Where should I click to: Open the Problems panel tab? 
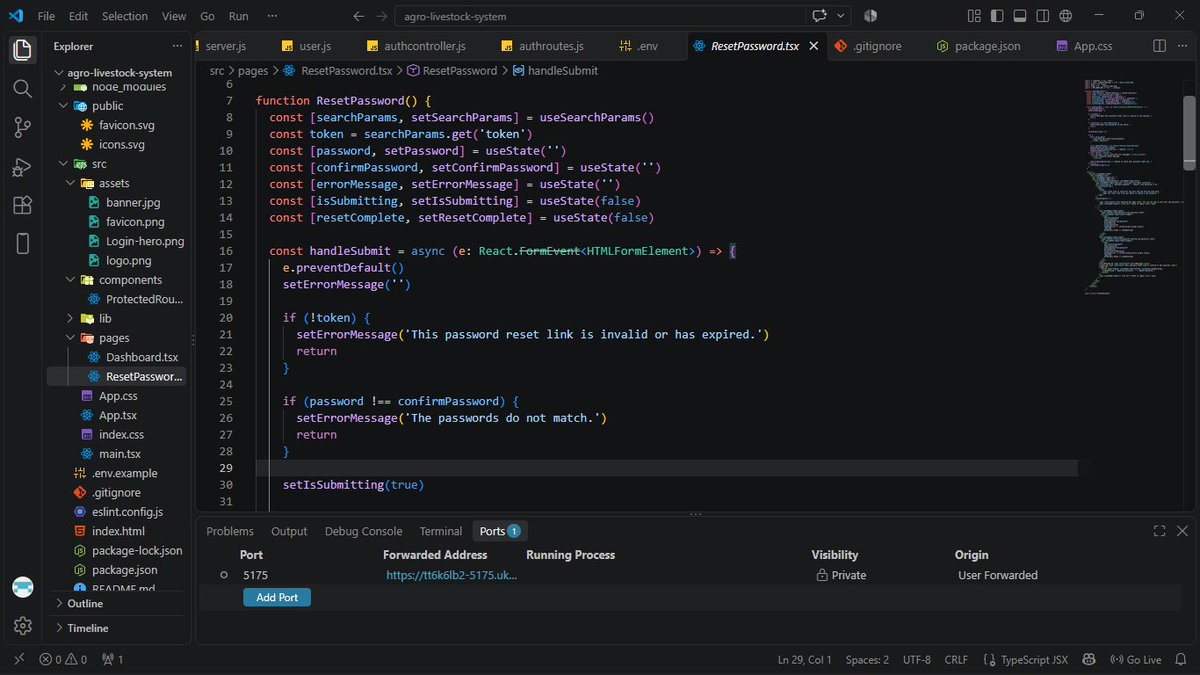tap(230, 531)
